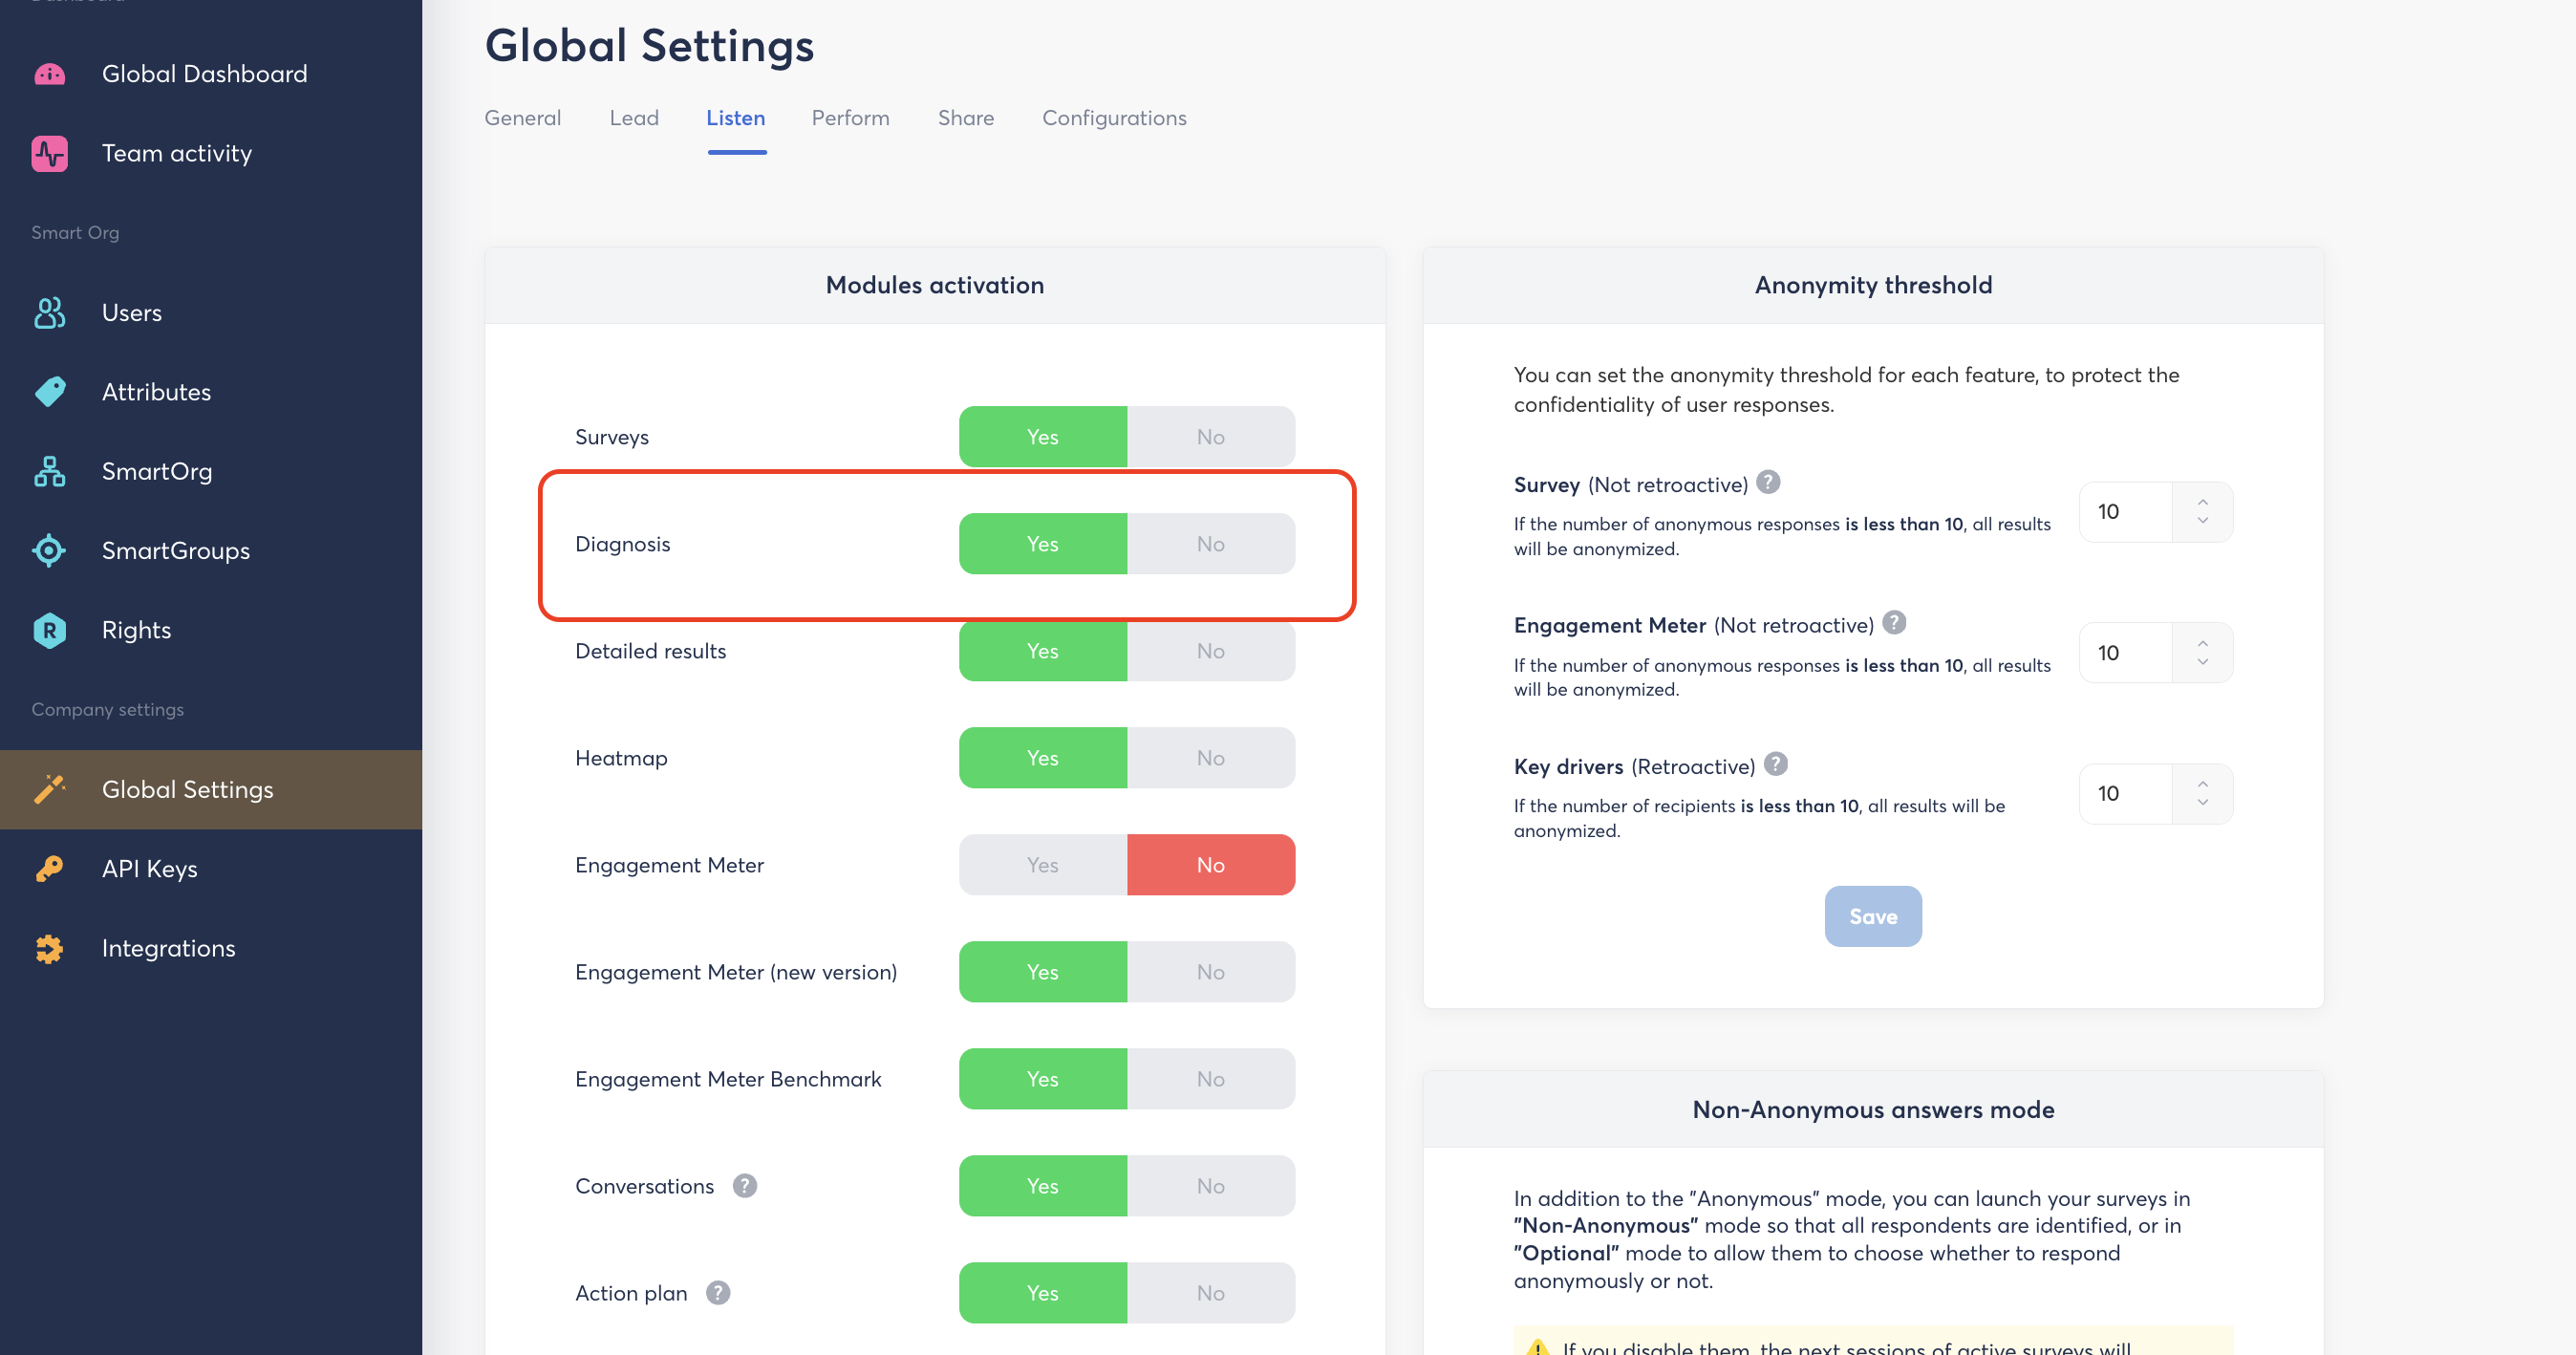Switch to the Perform tab
Image resolution: width=2576 pixels, height=1355 pixels.
(850, 118)
